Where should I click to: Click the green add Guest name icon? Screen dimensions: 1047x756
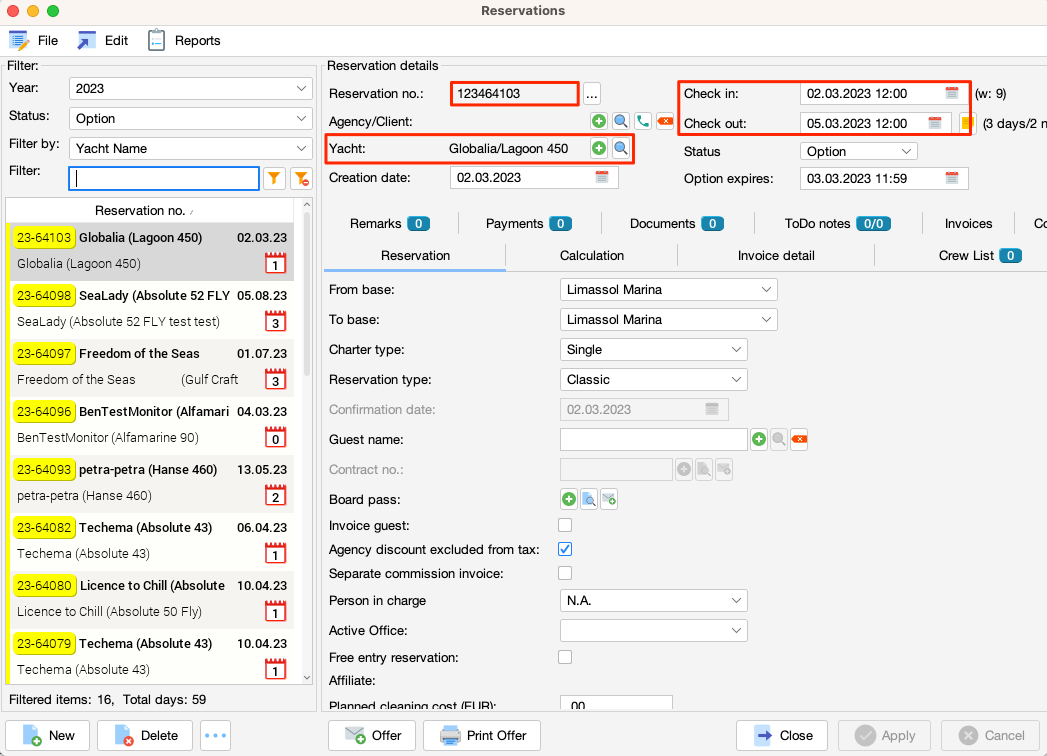coord(759,439)
